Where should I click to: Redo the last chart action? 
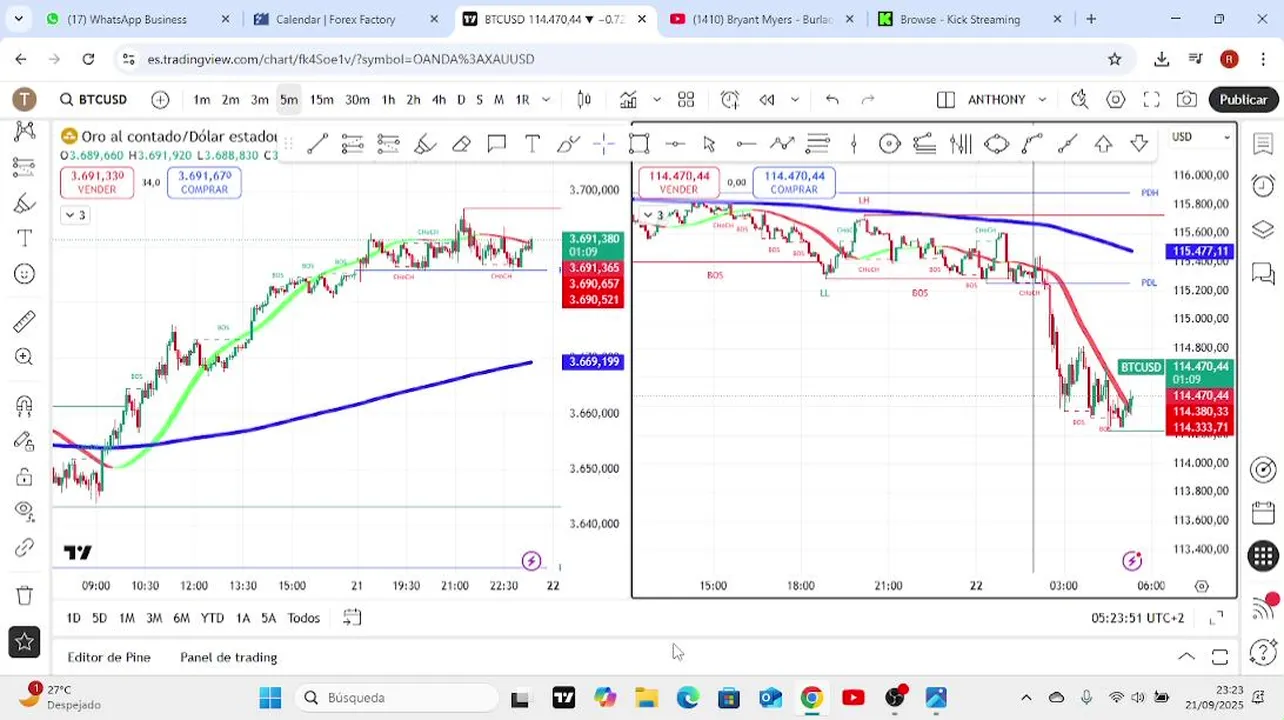point(868,99)
